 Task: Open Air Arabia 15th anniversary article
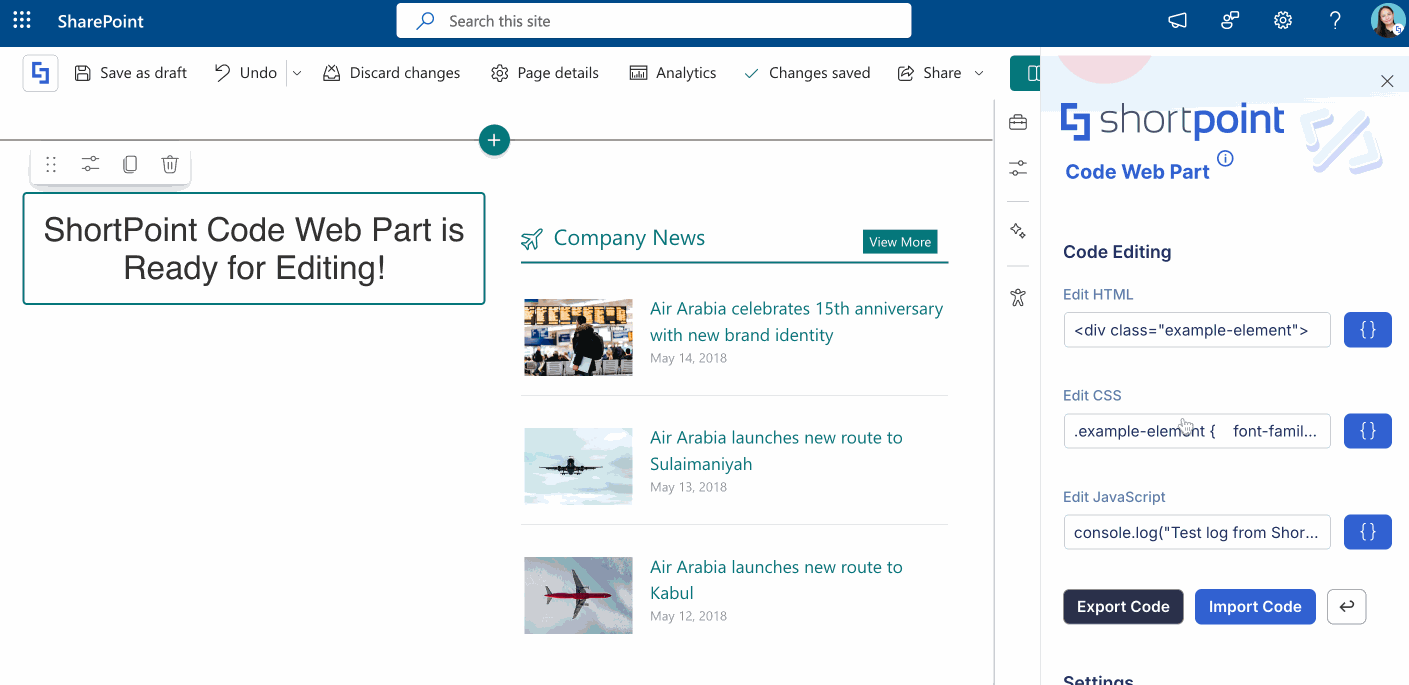click(x=796, y=322)
